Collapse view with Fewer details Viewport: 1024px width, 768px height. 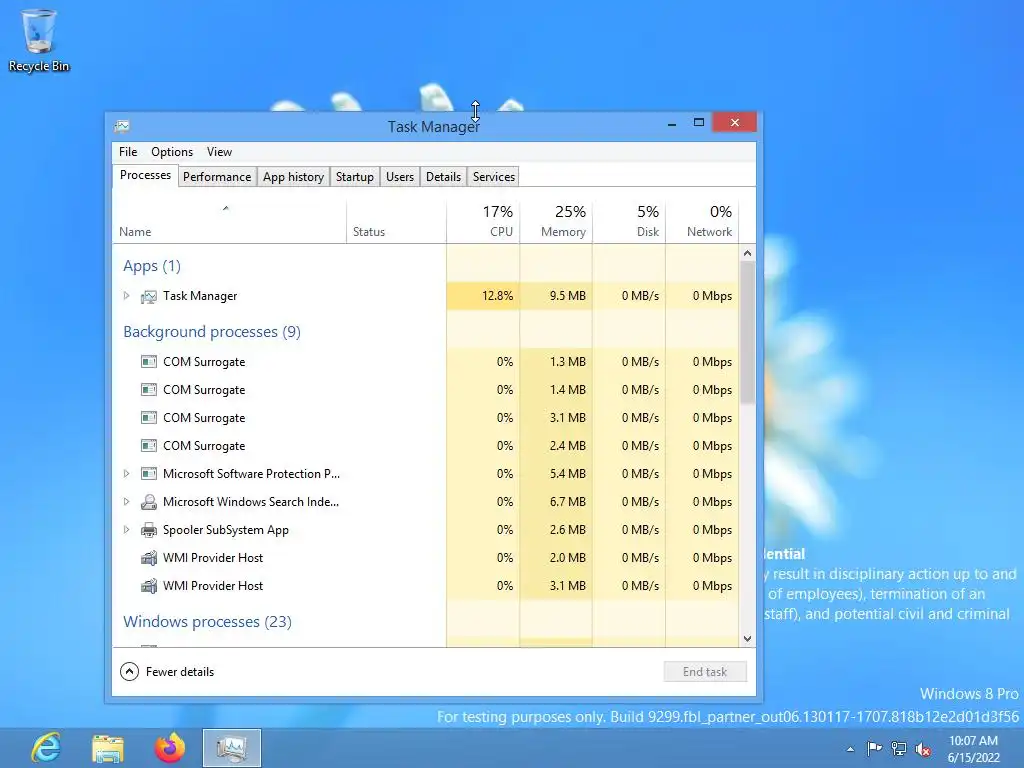pos(167,671)
